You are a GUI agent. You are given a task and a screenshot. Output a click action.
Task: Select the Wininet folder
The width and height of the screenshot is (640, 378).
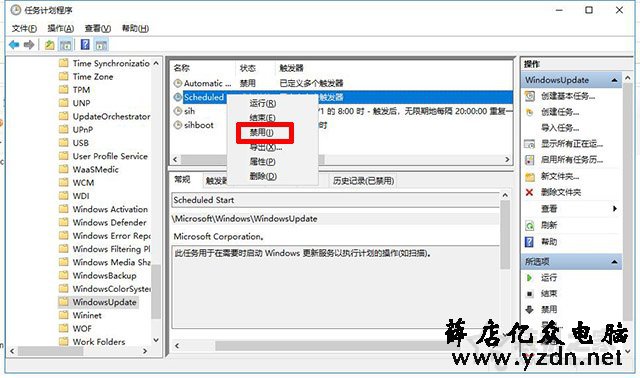[x=80, y=315]
